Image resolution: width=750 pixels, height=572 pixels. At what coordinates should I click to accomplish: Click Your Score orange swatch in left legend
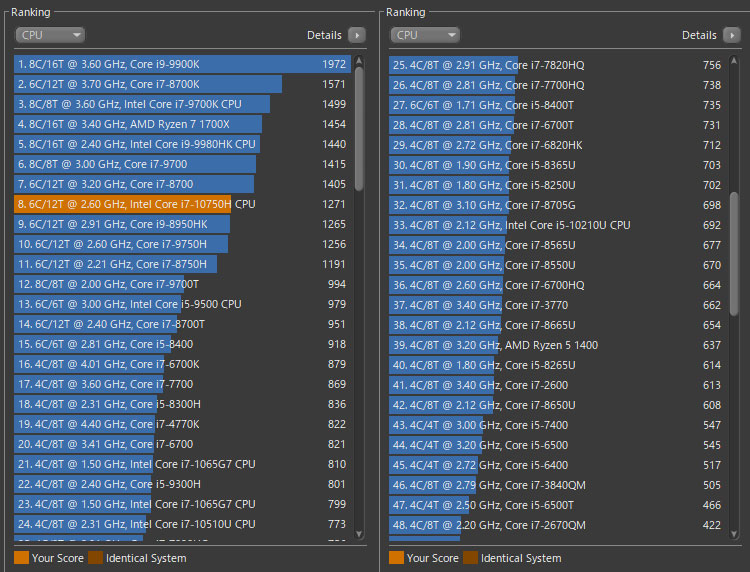click(x=21, y=558)
